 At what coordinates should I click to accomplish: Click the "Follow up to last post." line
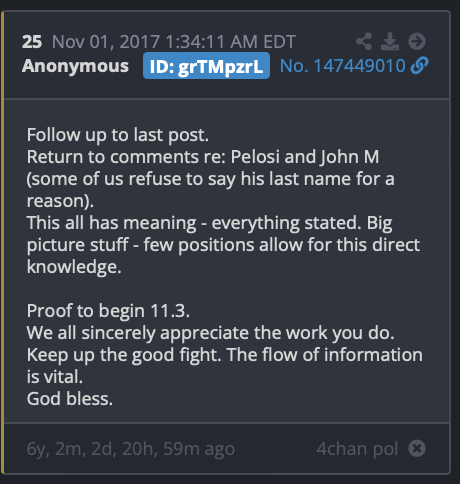tap(118, 135)
